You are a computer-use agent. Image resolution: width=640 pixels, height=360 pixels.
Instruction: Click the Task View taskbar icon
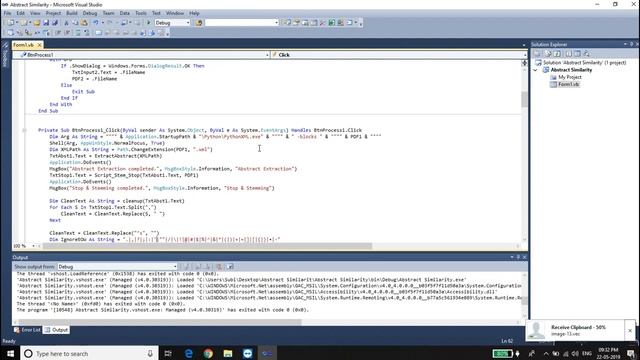coord(168,353)
